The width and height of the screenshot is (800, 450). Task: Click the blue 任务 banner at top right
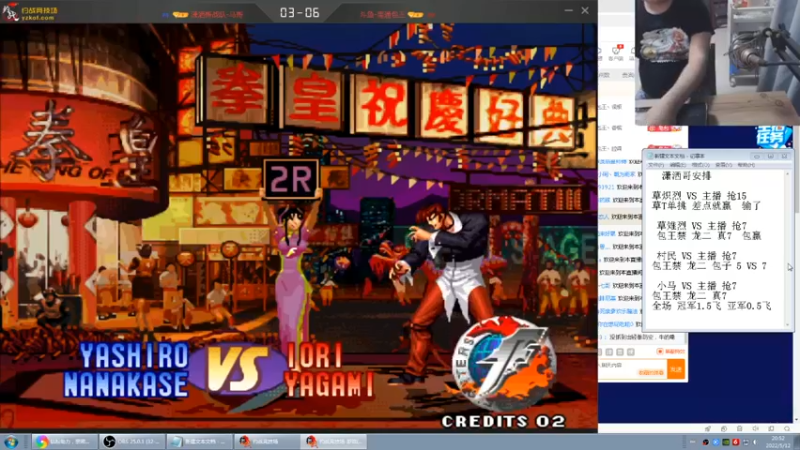click(773, 137)
